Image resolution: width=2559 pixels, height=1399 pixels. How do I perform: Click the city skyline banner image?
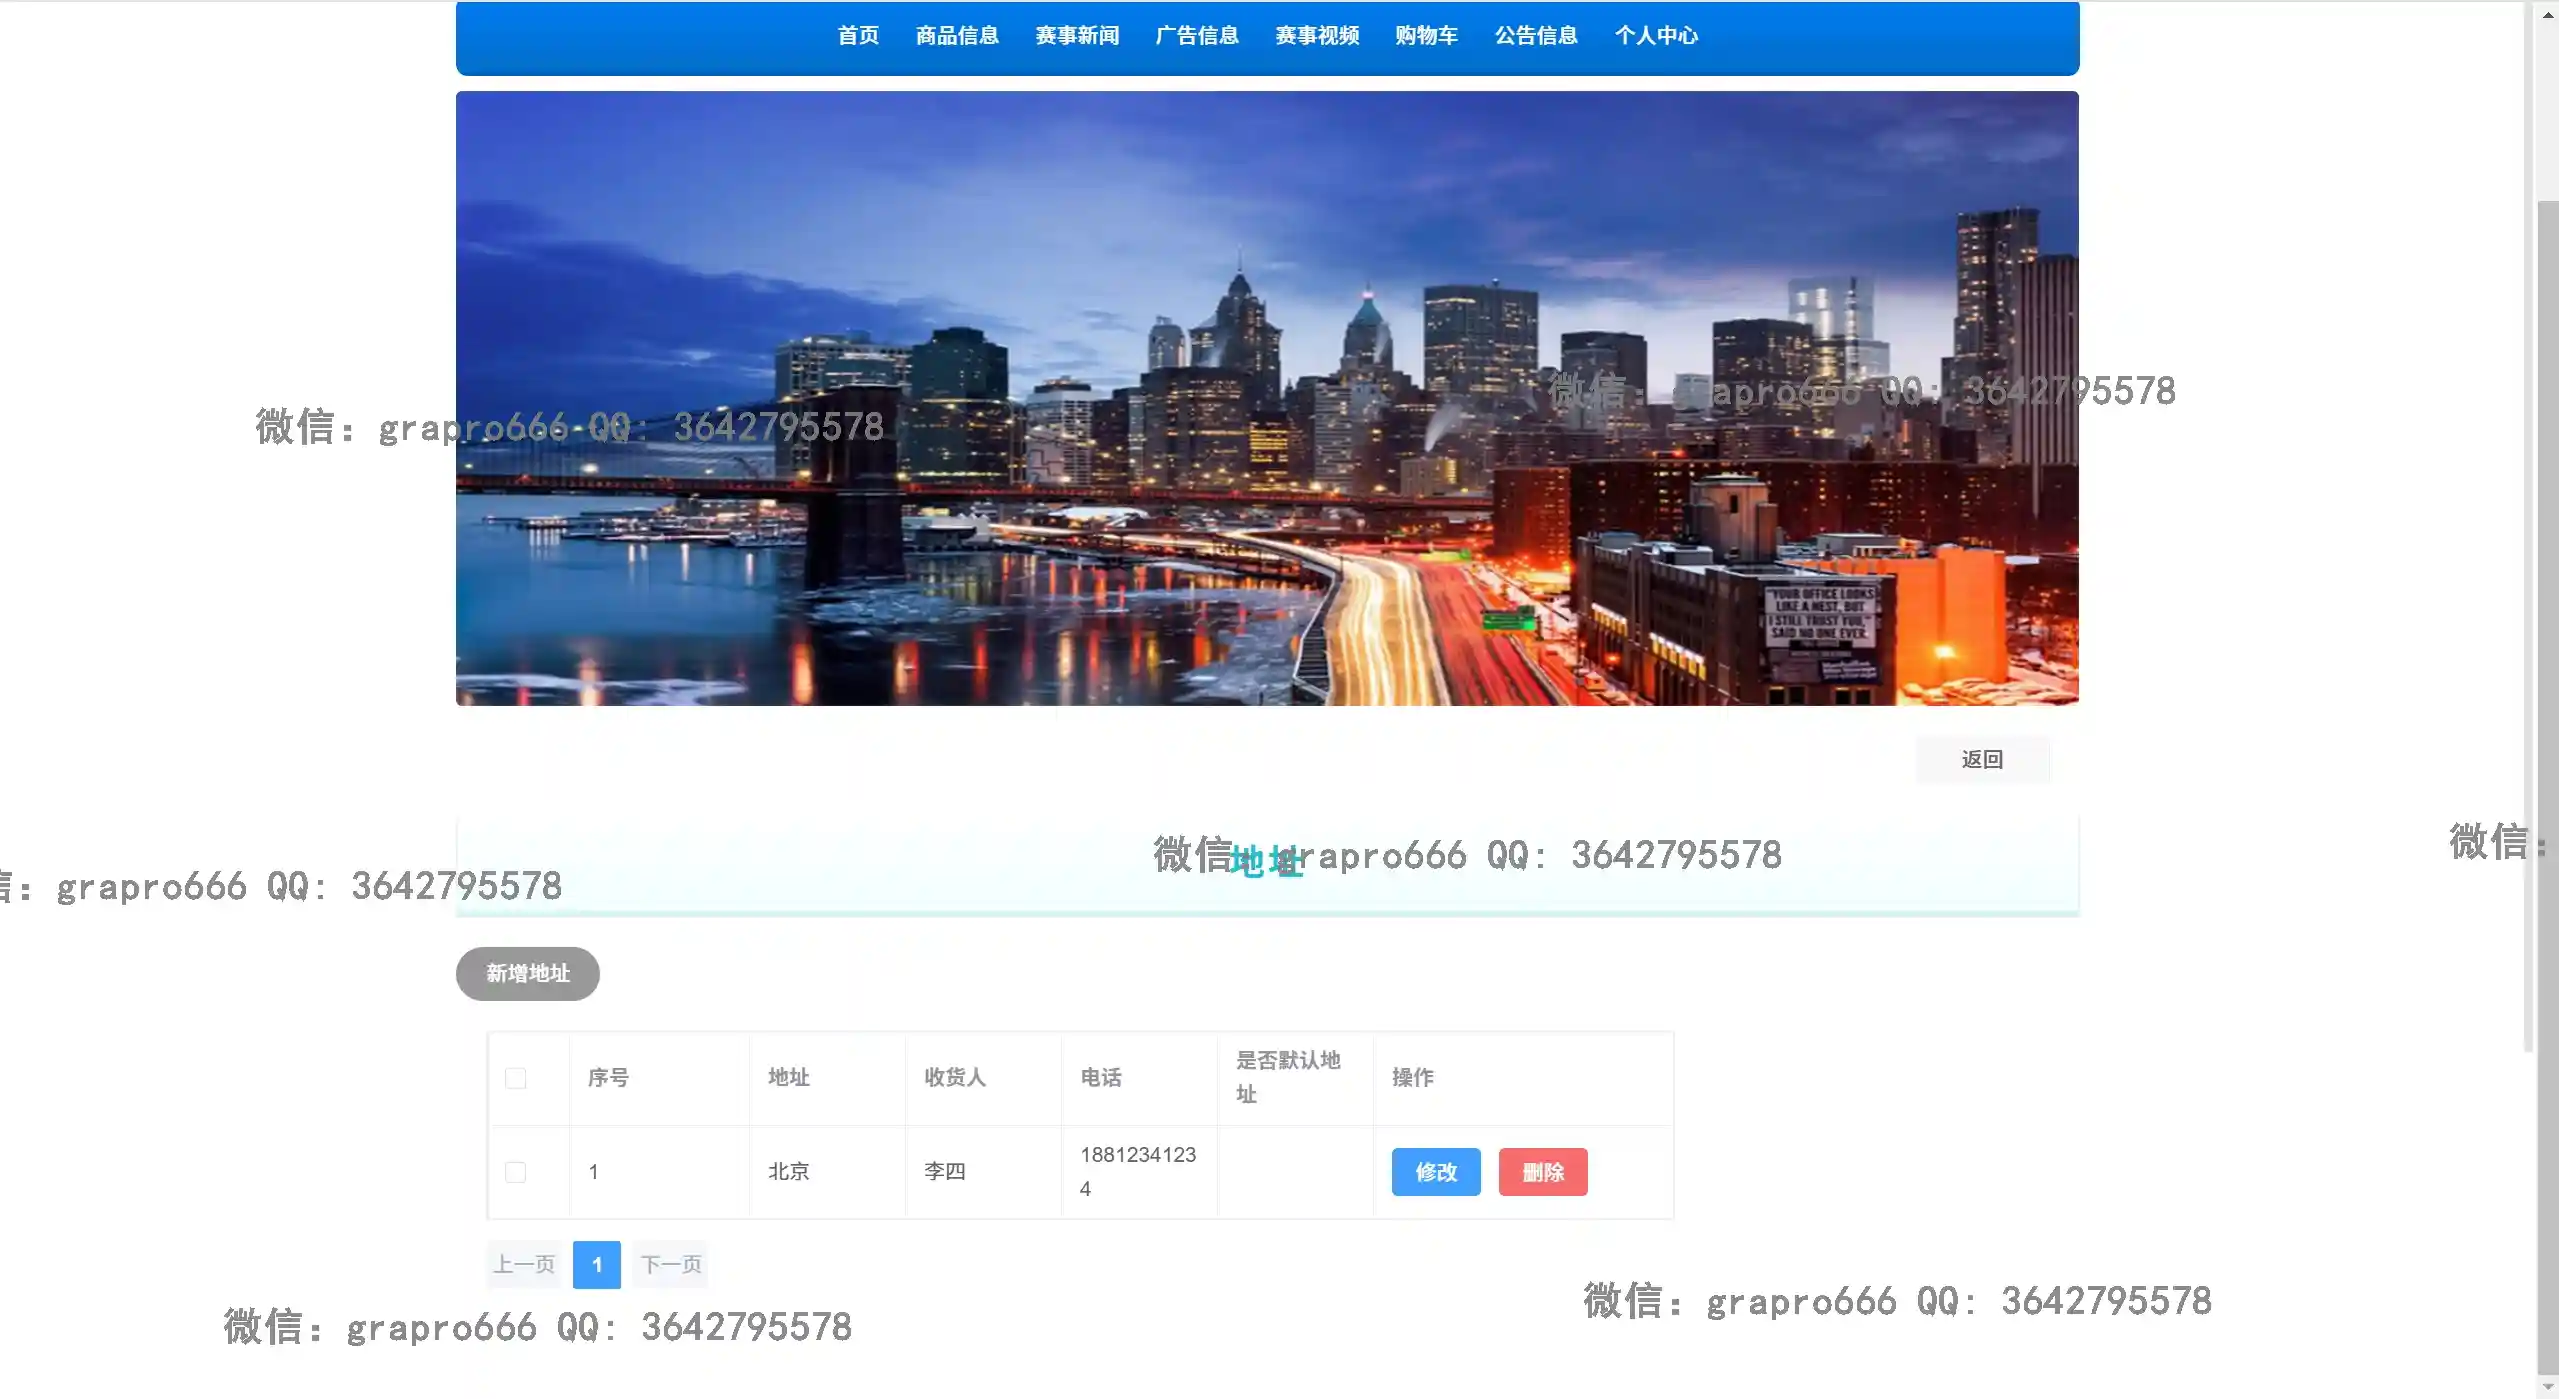pos(1267,398)
